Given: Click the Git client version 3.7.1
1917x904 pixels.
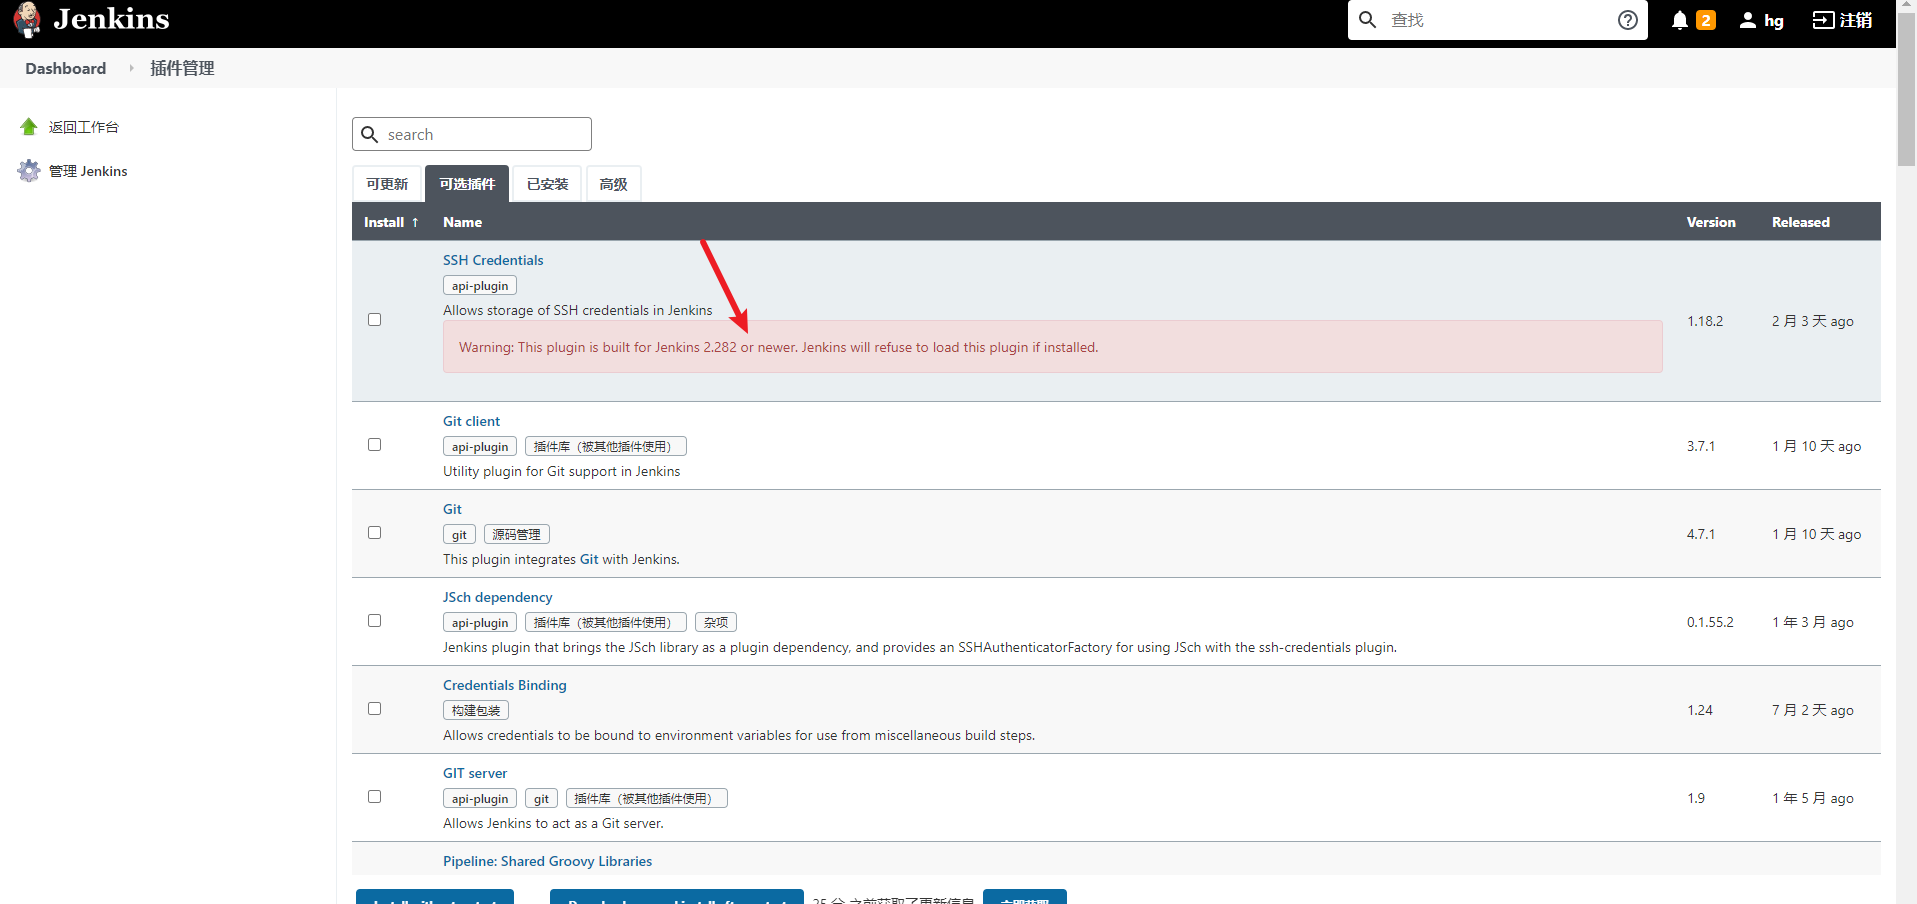Looking at the screenshot, I should click(x=1701, y=446).
